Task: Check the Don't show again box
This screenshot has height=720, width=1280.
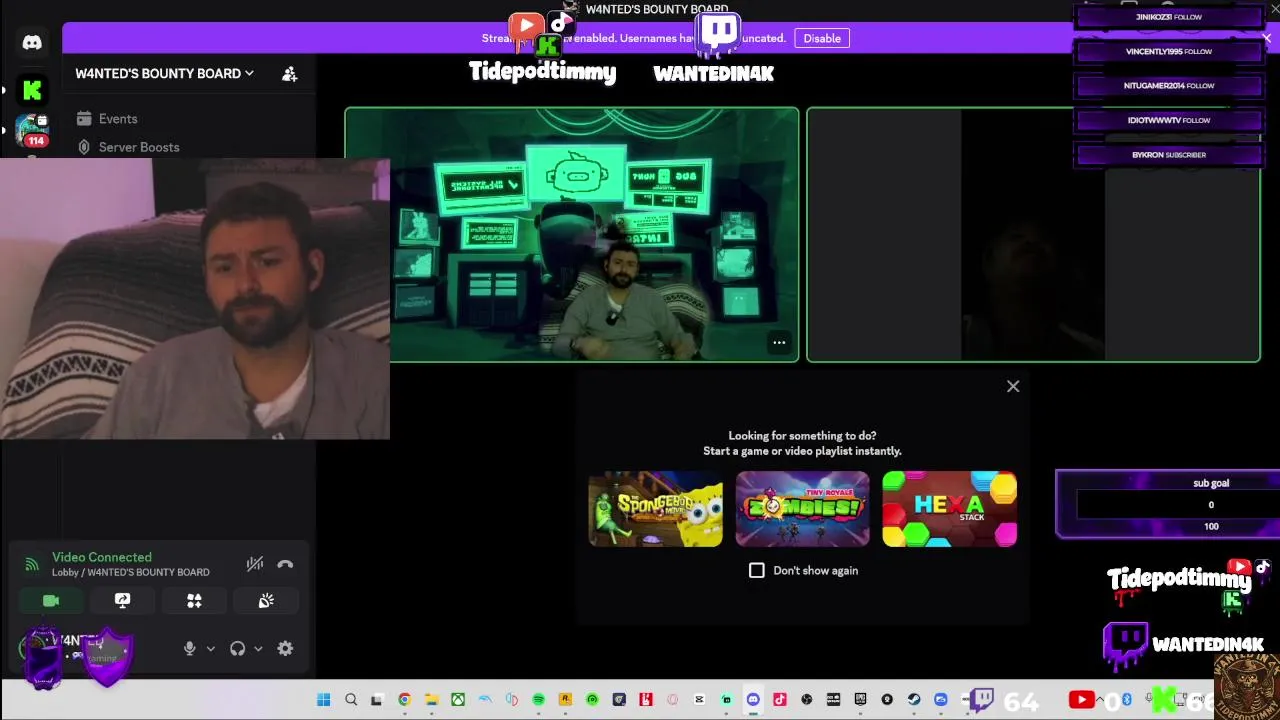Action: pos(757,570)
